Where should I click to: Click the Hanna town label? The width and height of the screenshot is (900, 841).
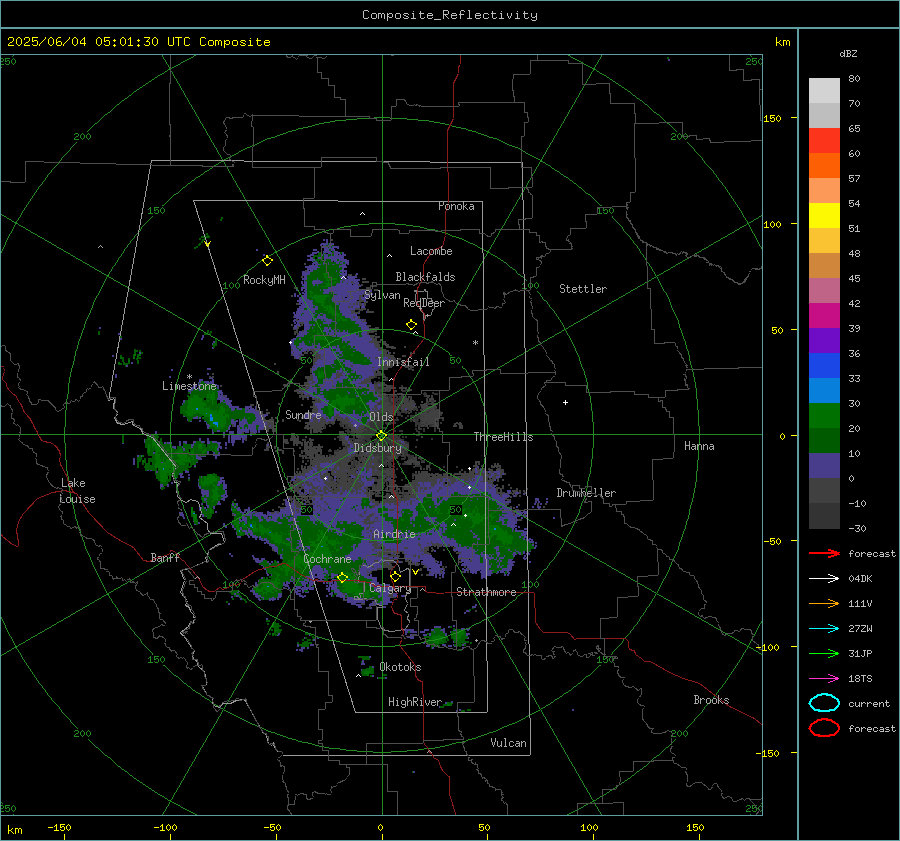click(x=699, y=446)
